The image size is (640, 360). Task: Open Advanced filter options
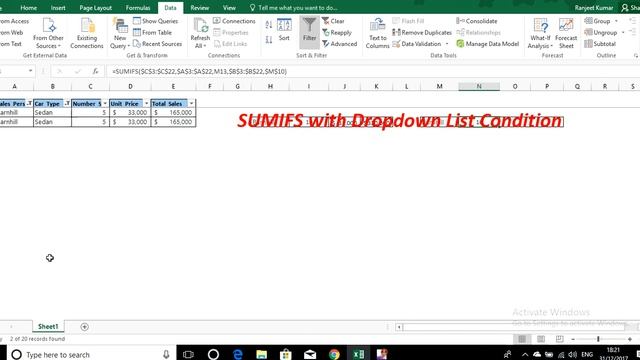339,44
